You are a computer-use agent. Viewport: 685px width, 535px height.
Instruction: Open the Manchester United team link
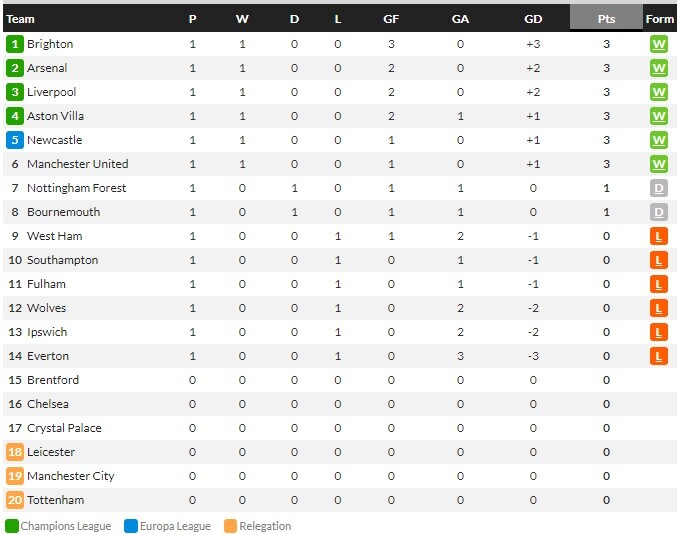(78, 164)
